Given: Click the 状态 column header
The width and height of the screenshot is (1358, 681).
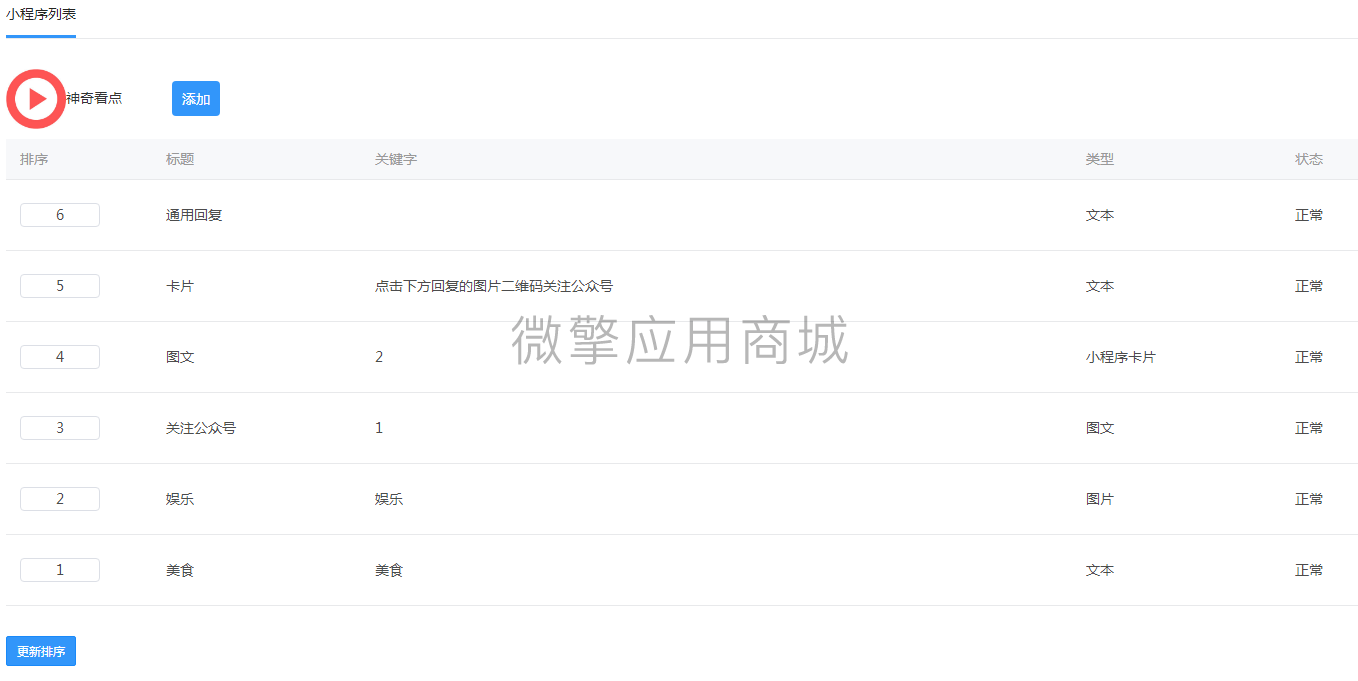Looking at the screenshot, I should (1308, 159).
